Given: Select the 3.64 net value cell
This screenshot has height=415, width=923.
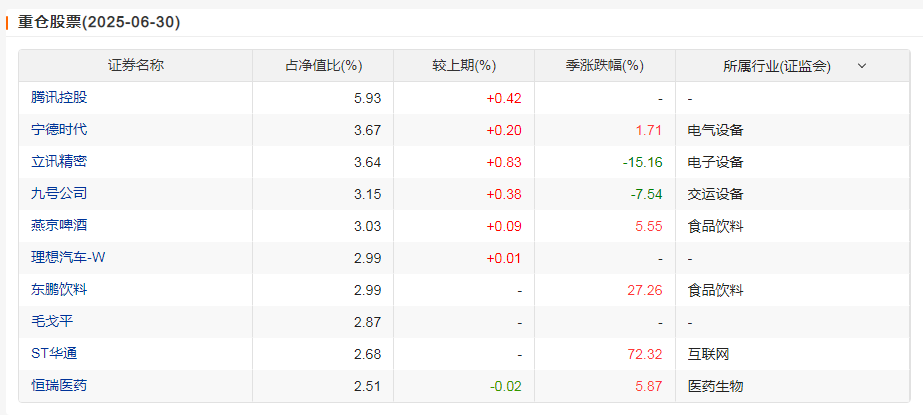Looking at the screenshot, I should pyautogui.click(x=368, y=162).
